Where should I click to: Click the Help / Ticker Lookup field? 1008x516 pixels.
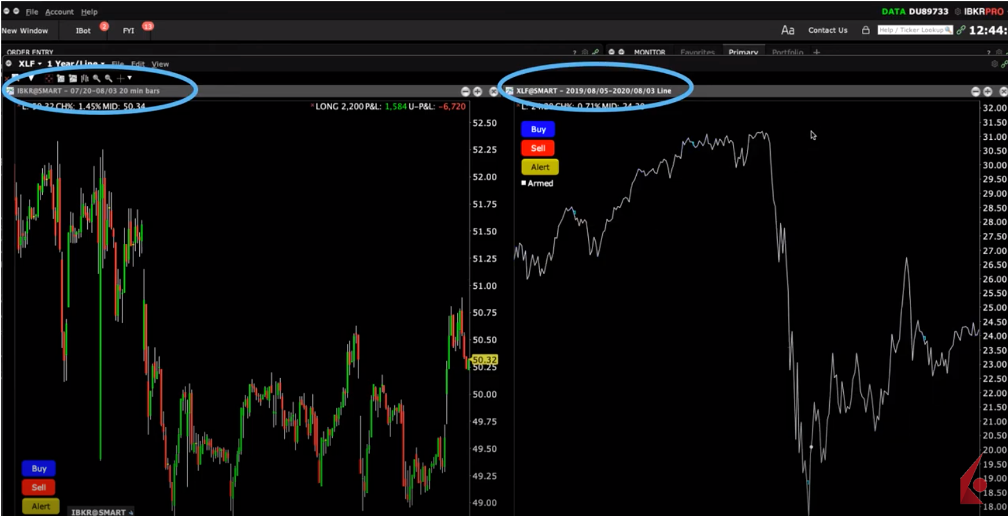point(914,31)
